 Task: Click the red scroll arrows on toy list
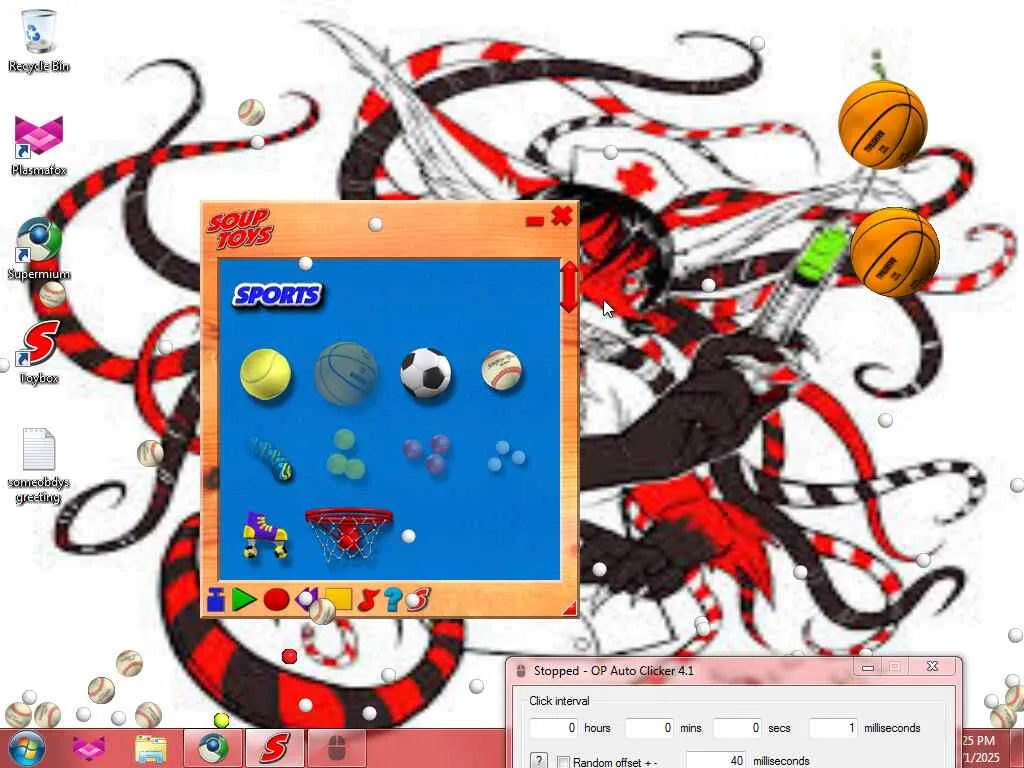pos(569,287)
